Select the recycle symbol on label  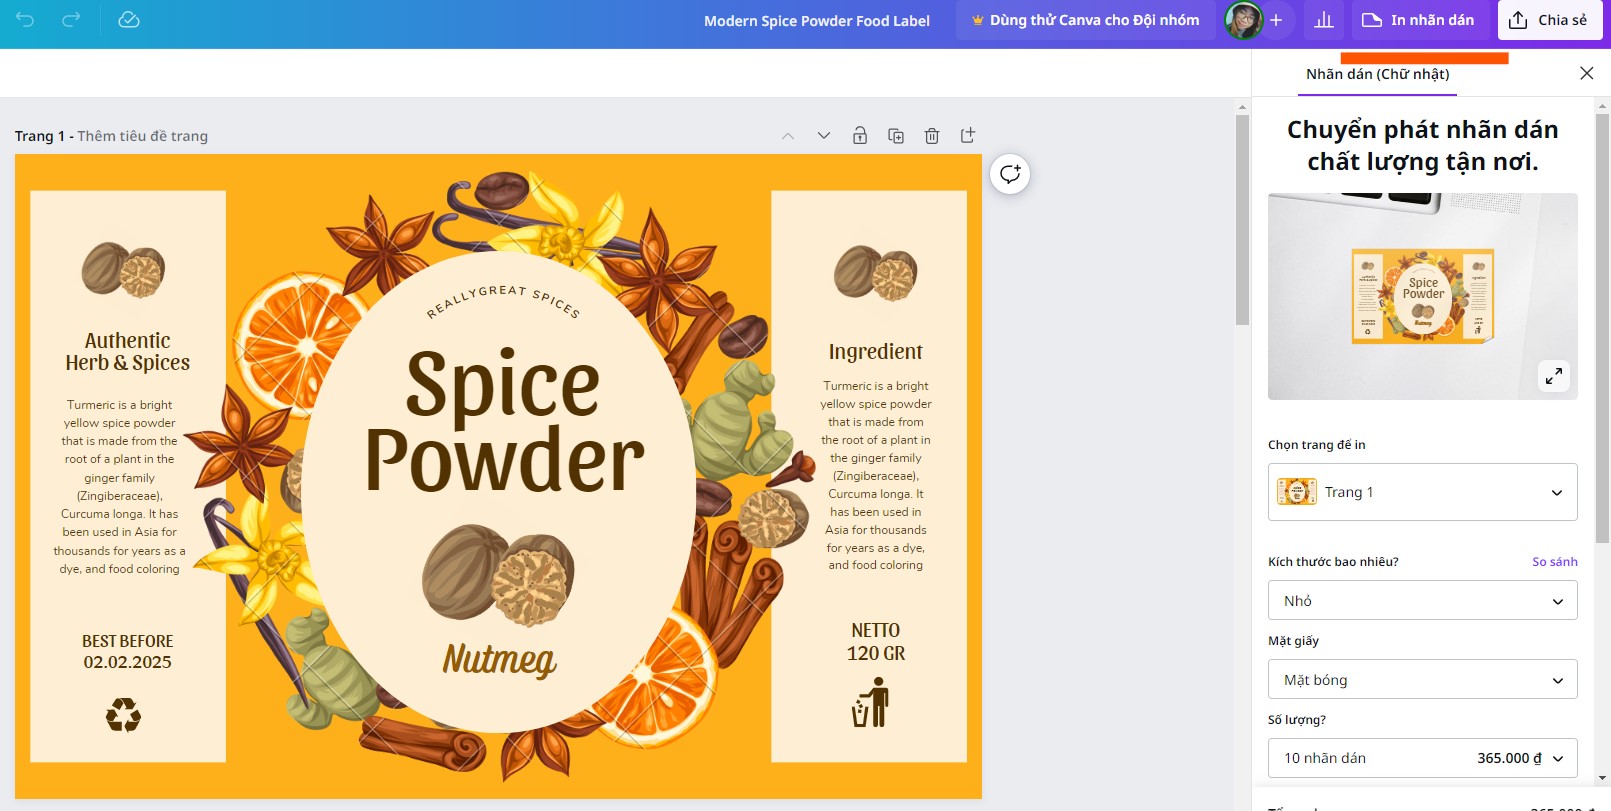tap(124, 715)
